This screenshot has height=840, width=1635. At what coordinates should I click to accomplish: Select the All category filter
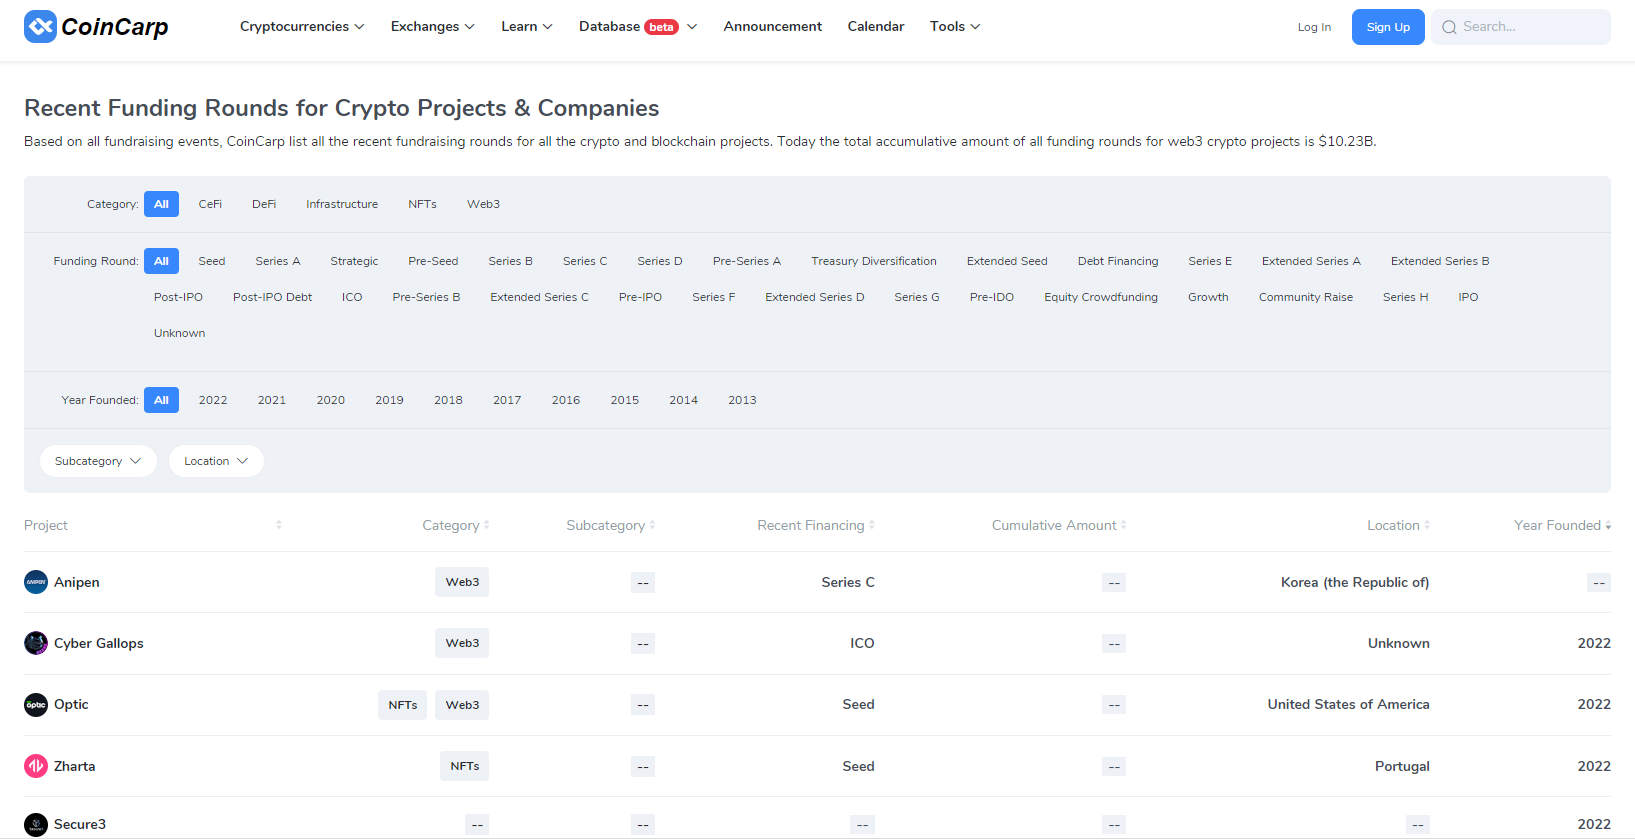click(x=161, y=204)
